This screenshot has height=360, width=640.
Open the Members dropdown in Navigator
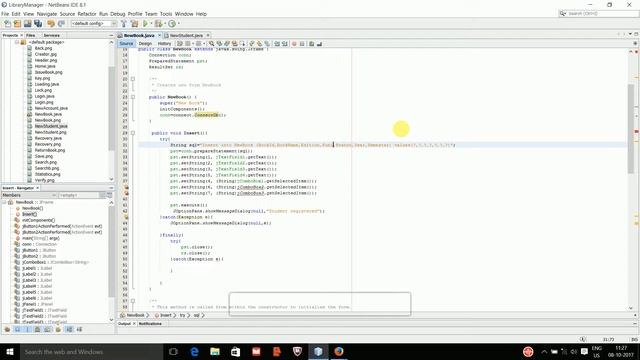(29, 196)
